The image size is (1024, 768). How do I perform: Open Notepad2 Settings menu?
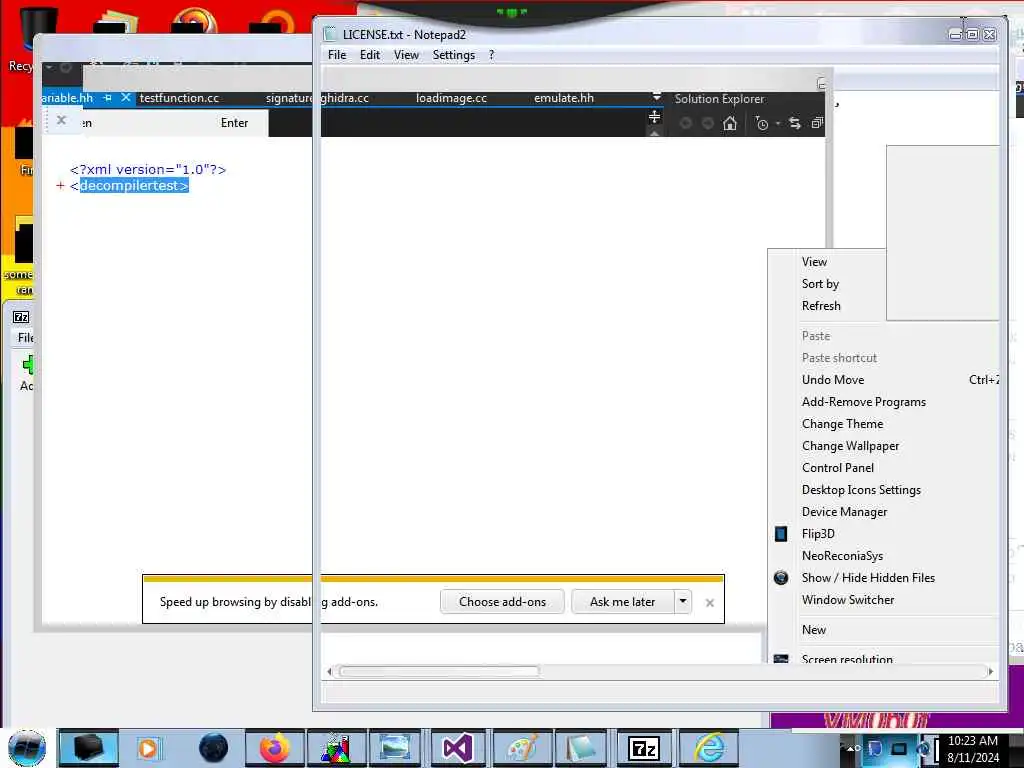(x=453, y=55)
